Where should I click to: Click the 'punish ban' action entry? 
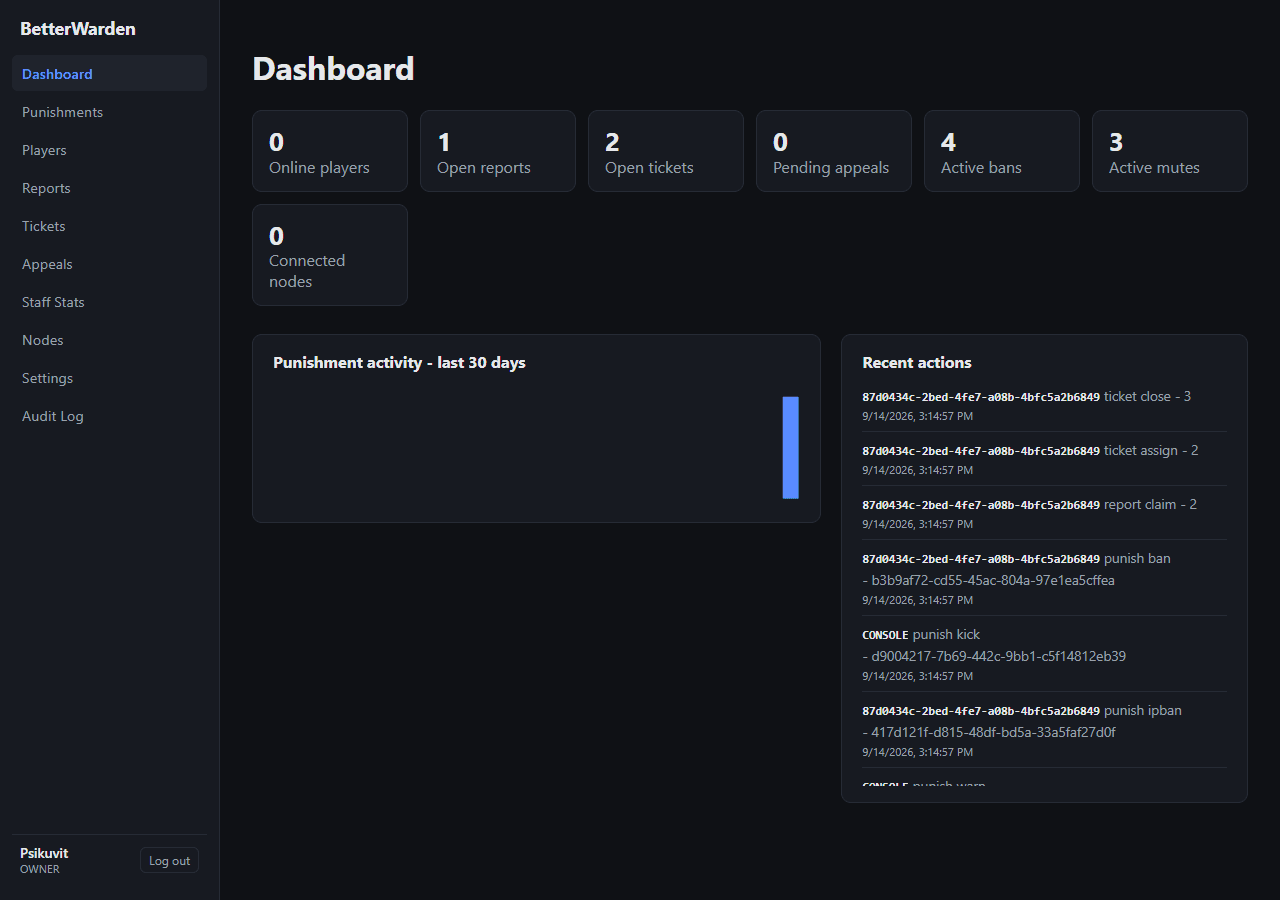[x=1044, y=578]
